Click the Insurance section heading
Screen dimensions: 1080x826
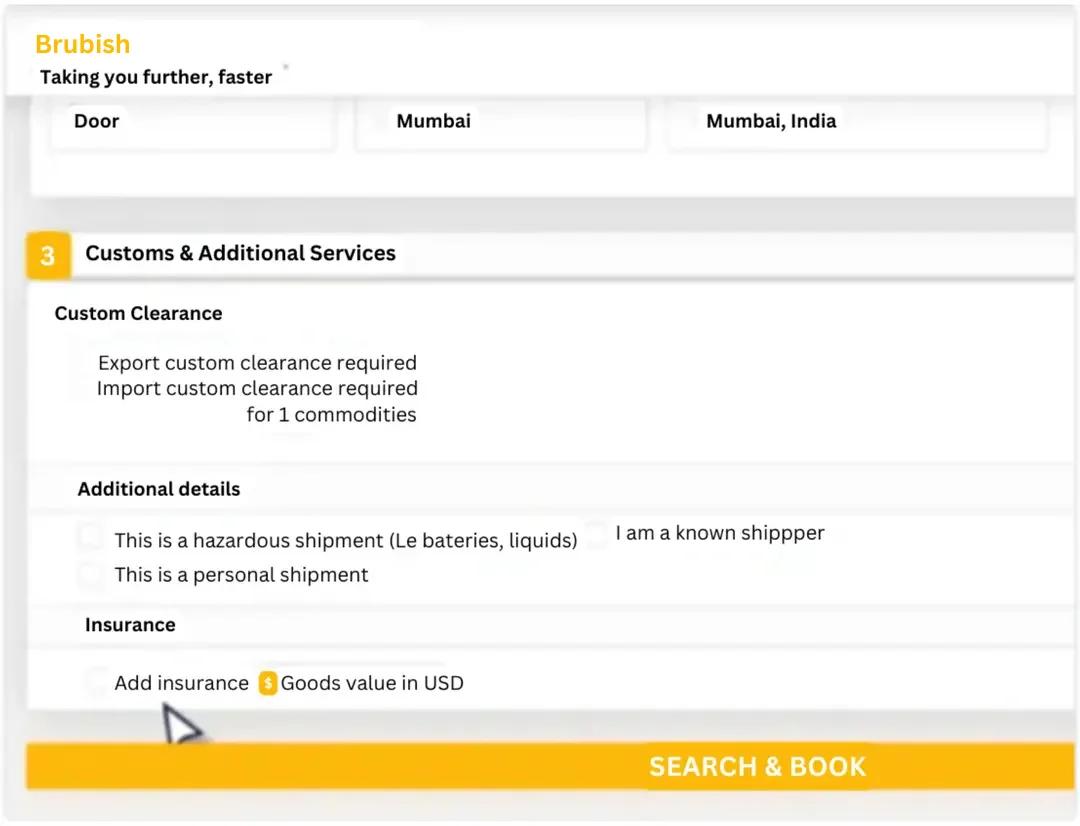(130, 625)
